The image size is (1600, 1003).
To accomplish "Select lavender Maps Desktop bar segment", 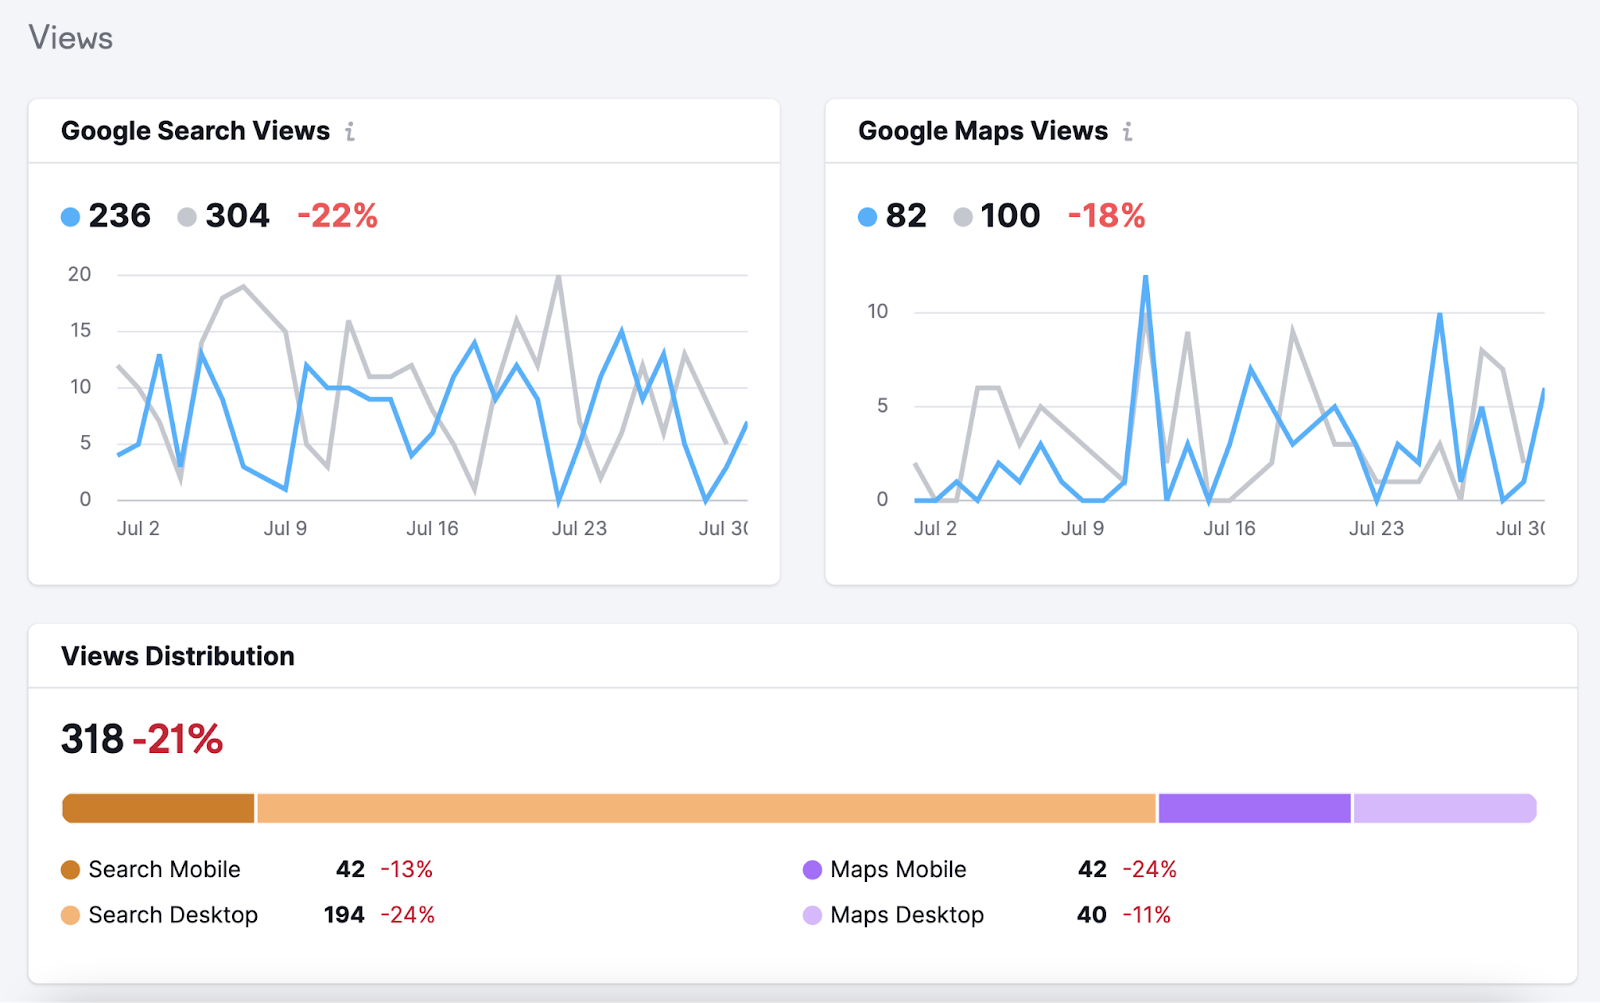I will coord(1445,808).
